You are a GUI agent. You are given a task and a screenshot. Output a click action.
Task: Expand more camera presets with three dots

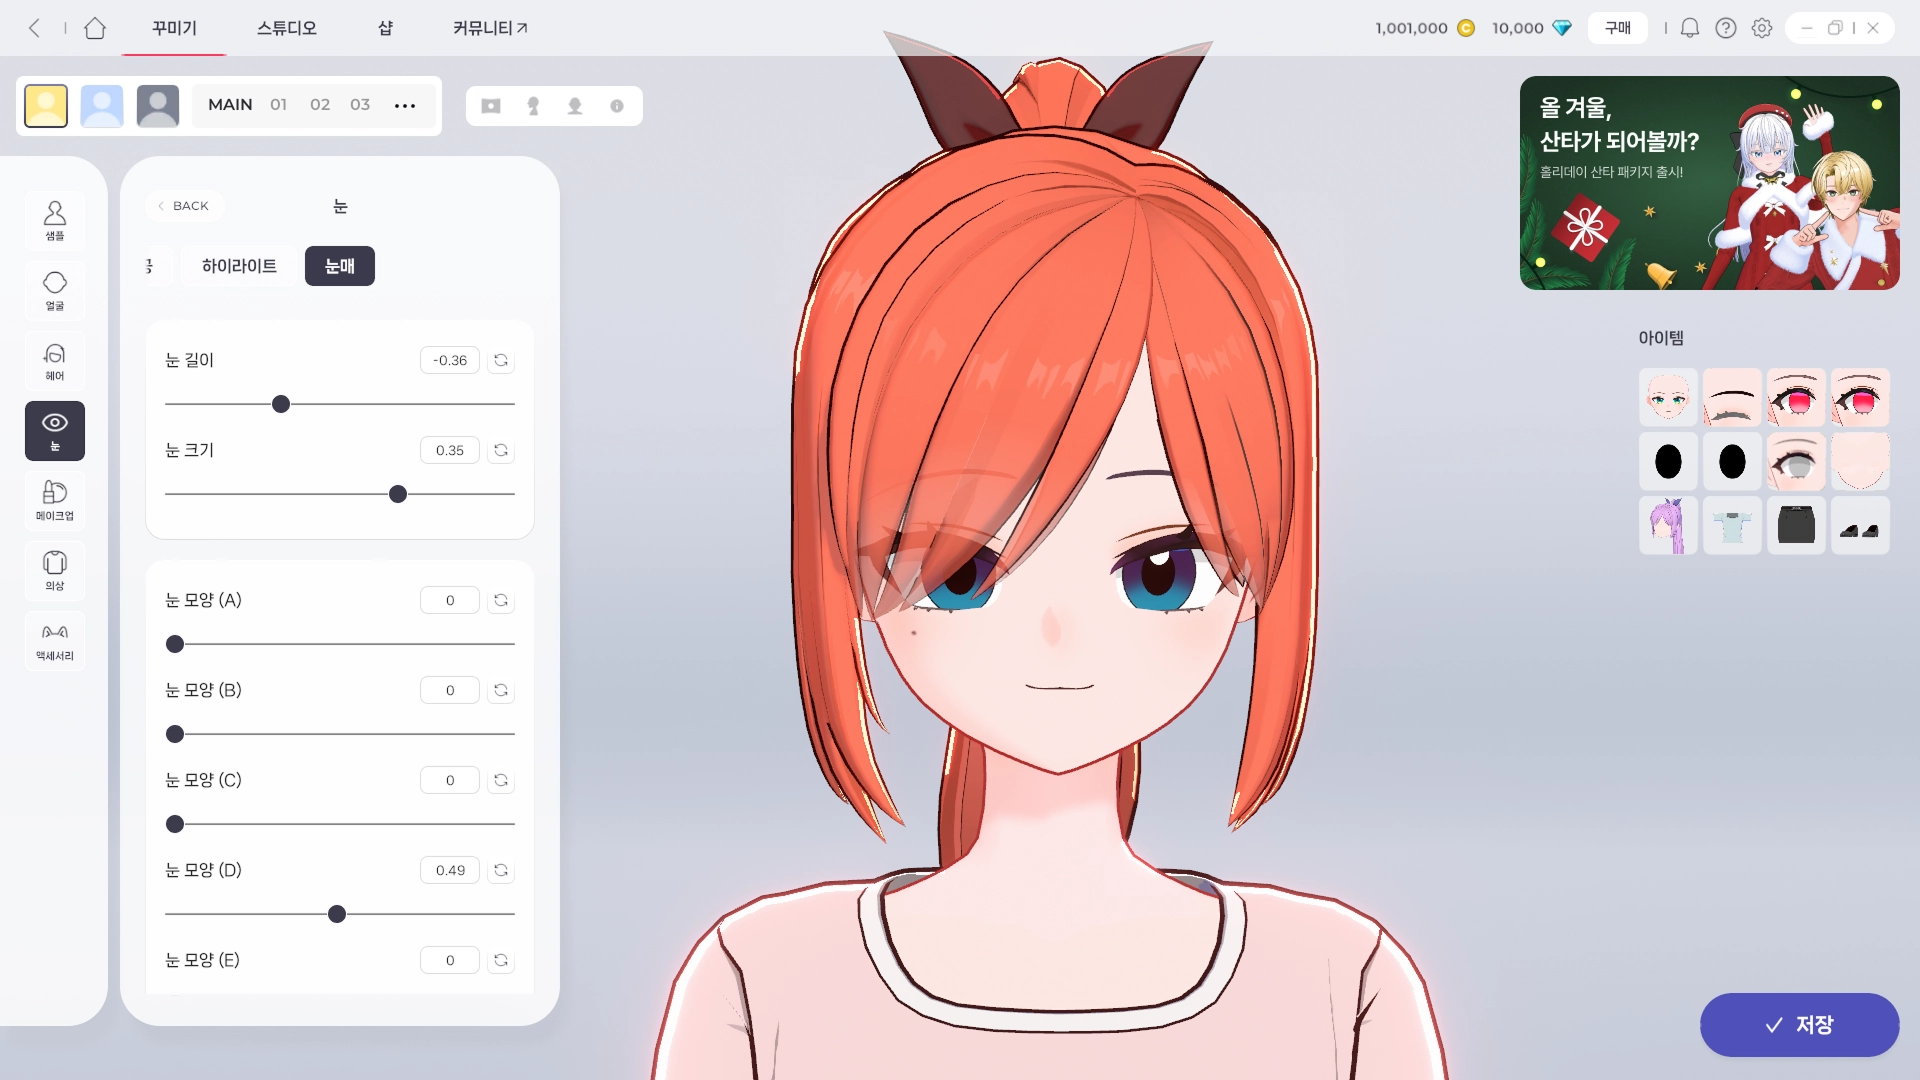coord(405,105)
